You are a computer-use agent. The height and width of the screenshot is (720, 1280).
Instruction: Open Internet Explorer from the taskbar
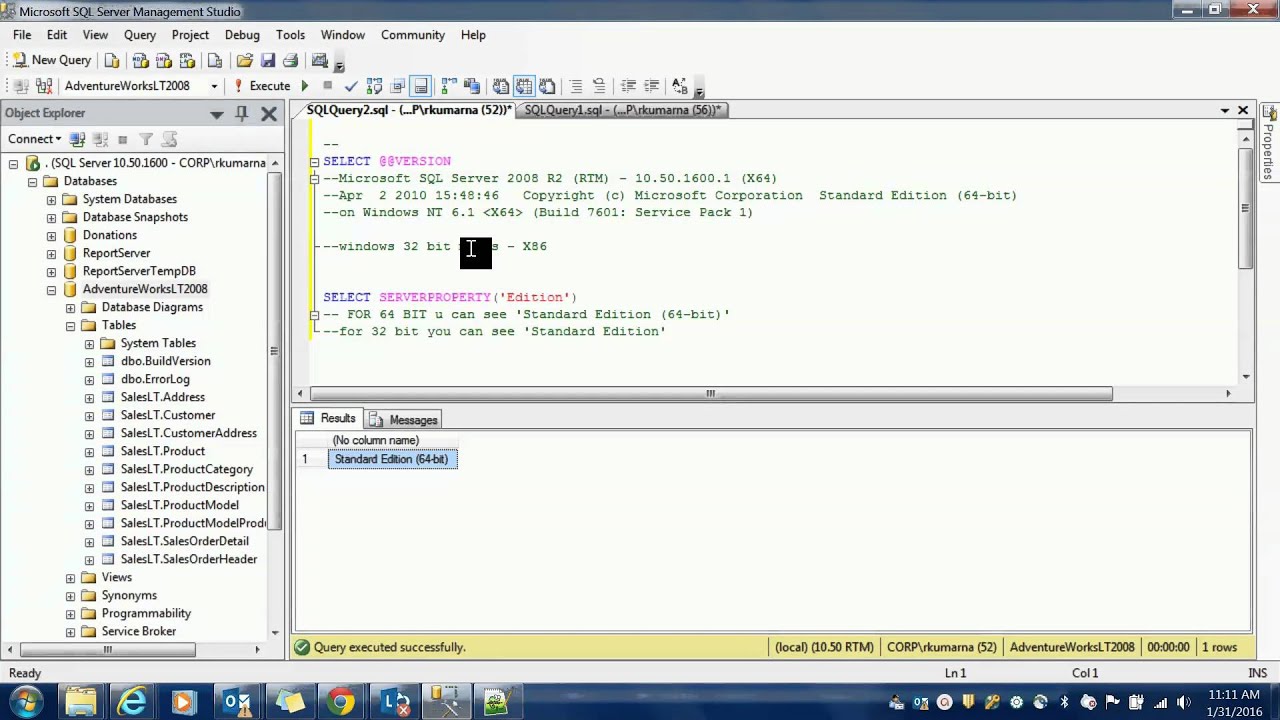point(132,701)
